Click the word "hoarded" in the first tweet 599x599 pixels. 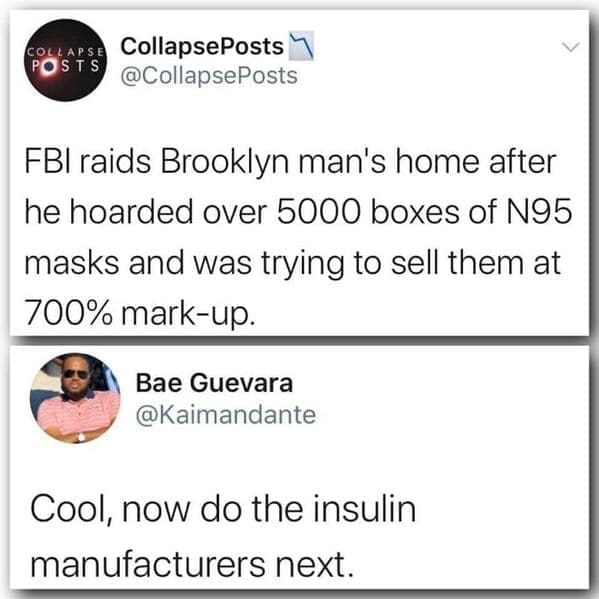click(x=131, y=212)
